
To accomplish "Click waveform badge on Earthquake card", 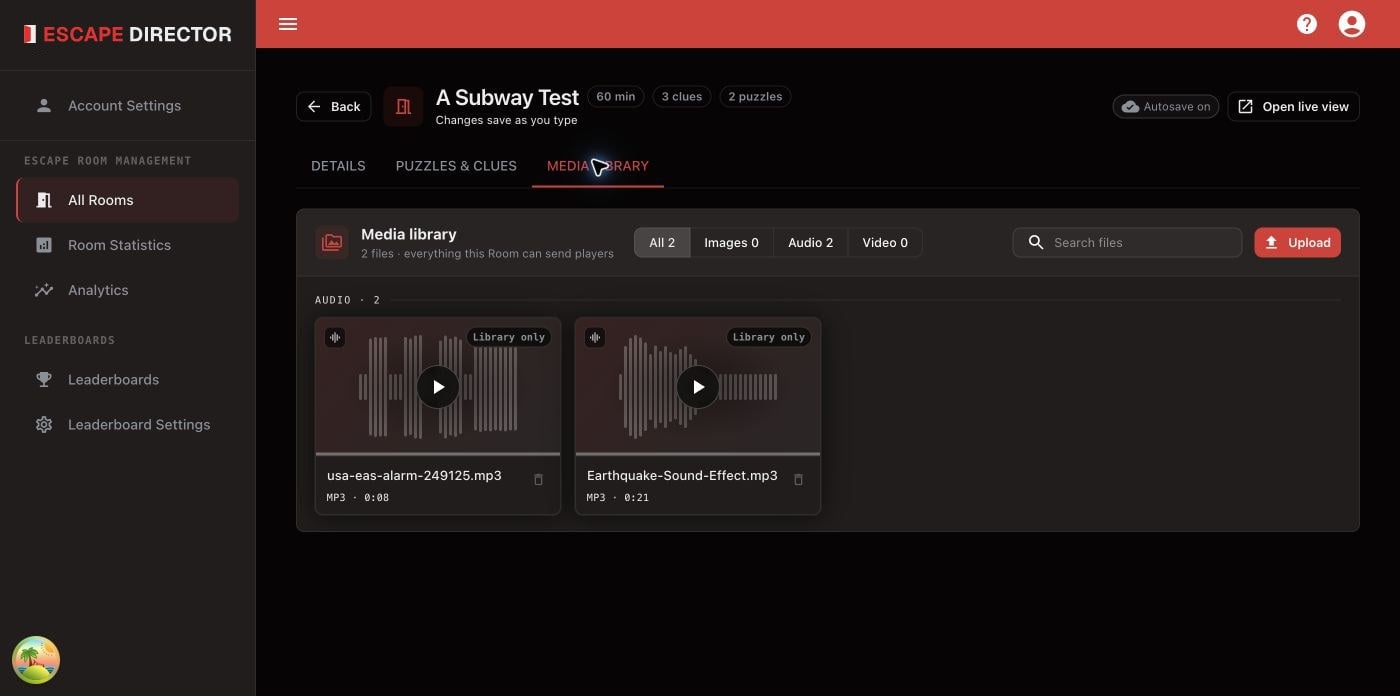I will tap(595, 337).
